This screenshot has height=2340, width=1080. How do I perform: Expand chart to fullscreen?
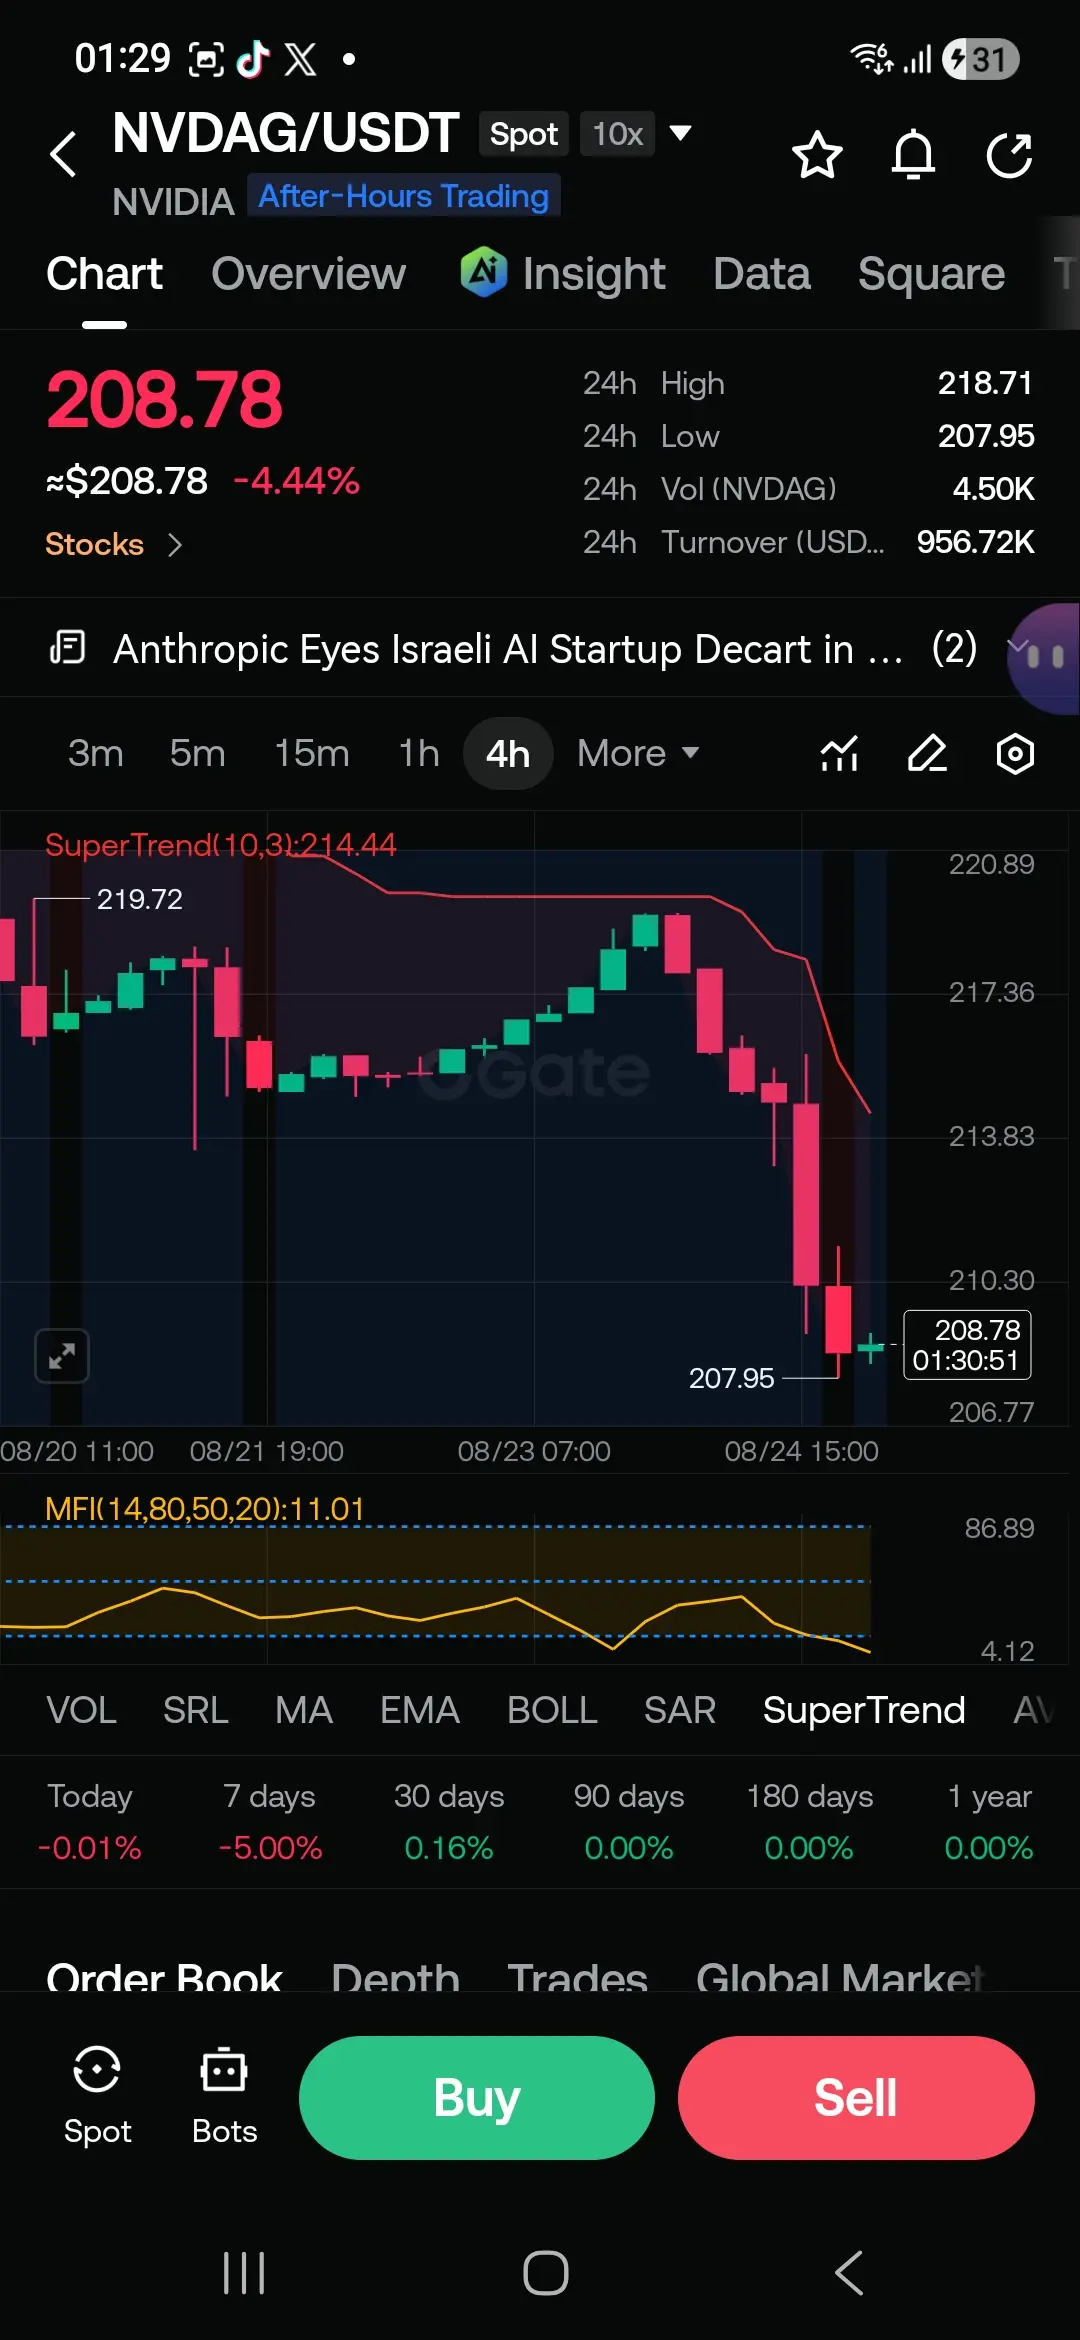pyautogui.click(x=62, y=1356)
